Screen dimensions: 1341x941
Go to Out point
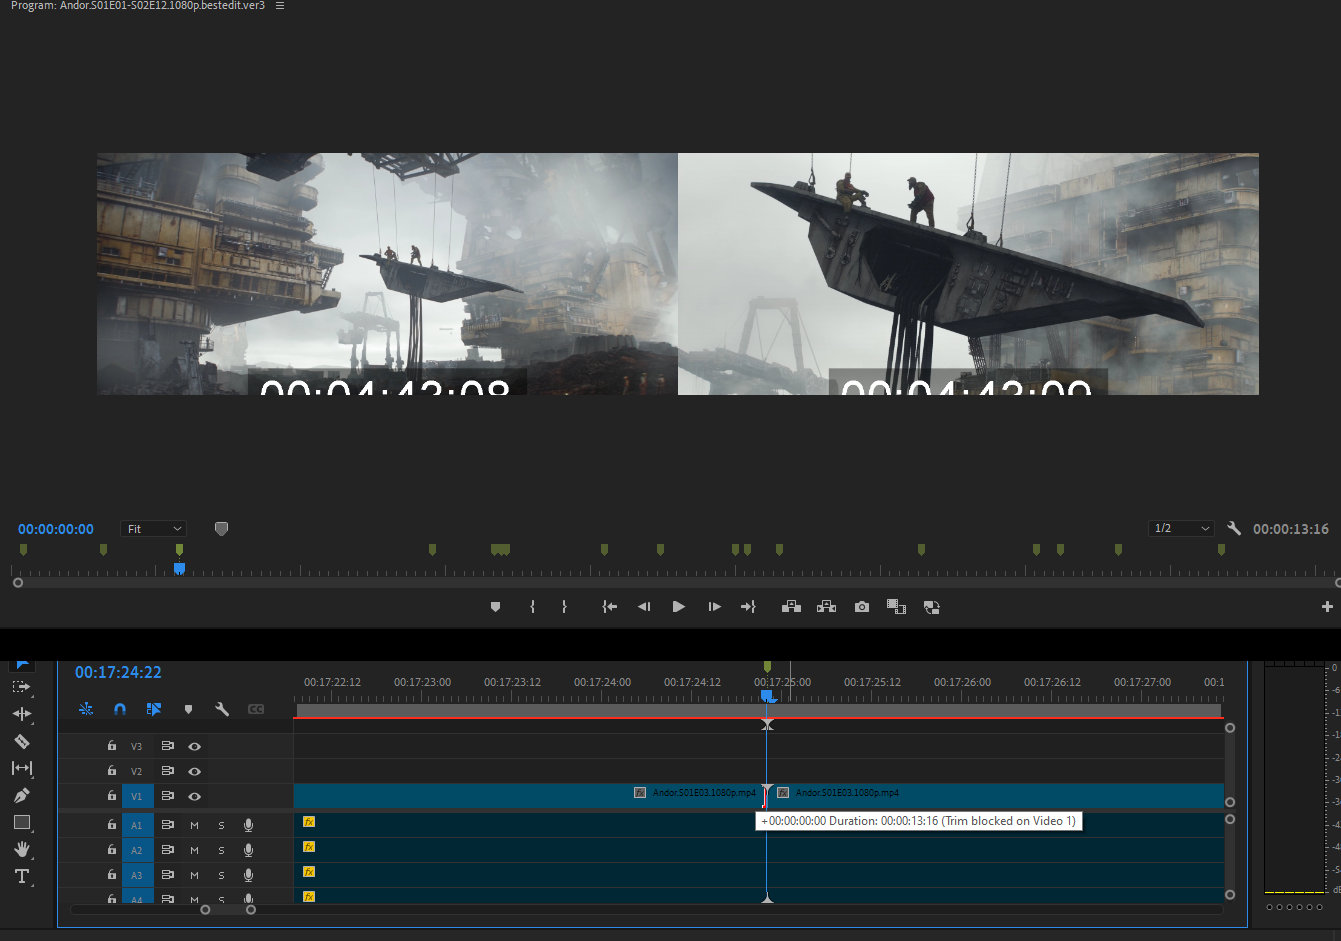pyautogui.click(x=748, y=607)
